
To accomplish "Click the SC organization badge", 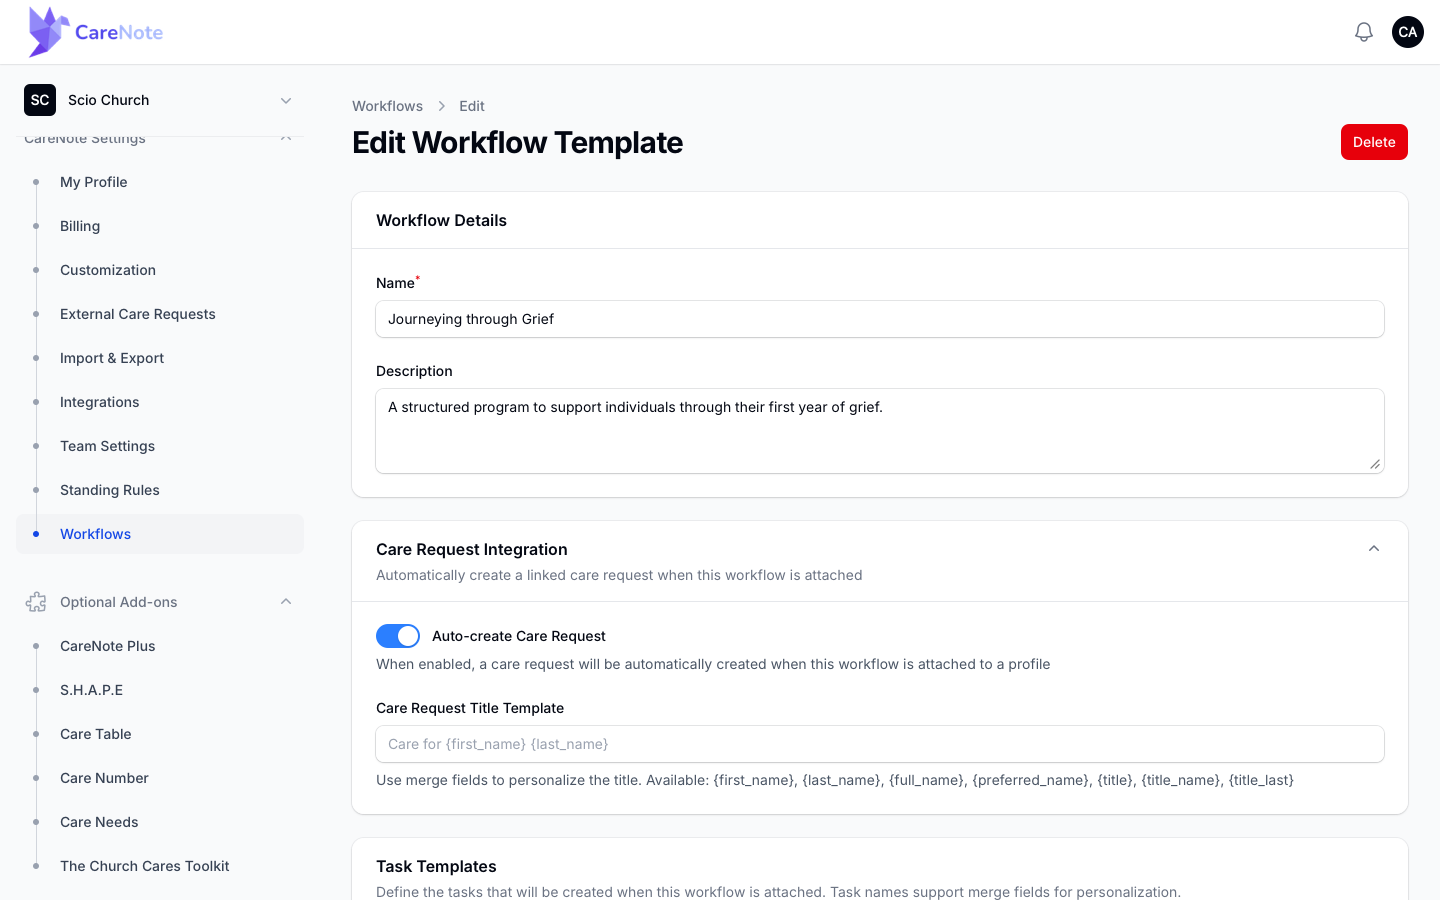I will [x=40, y=100].
